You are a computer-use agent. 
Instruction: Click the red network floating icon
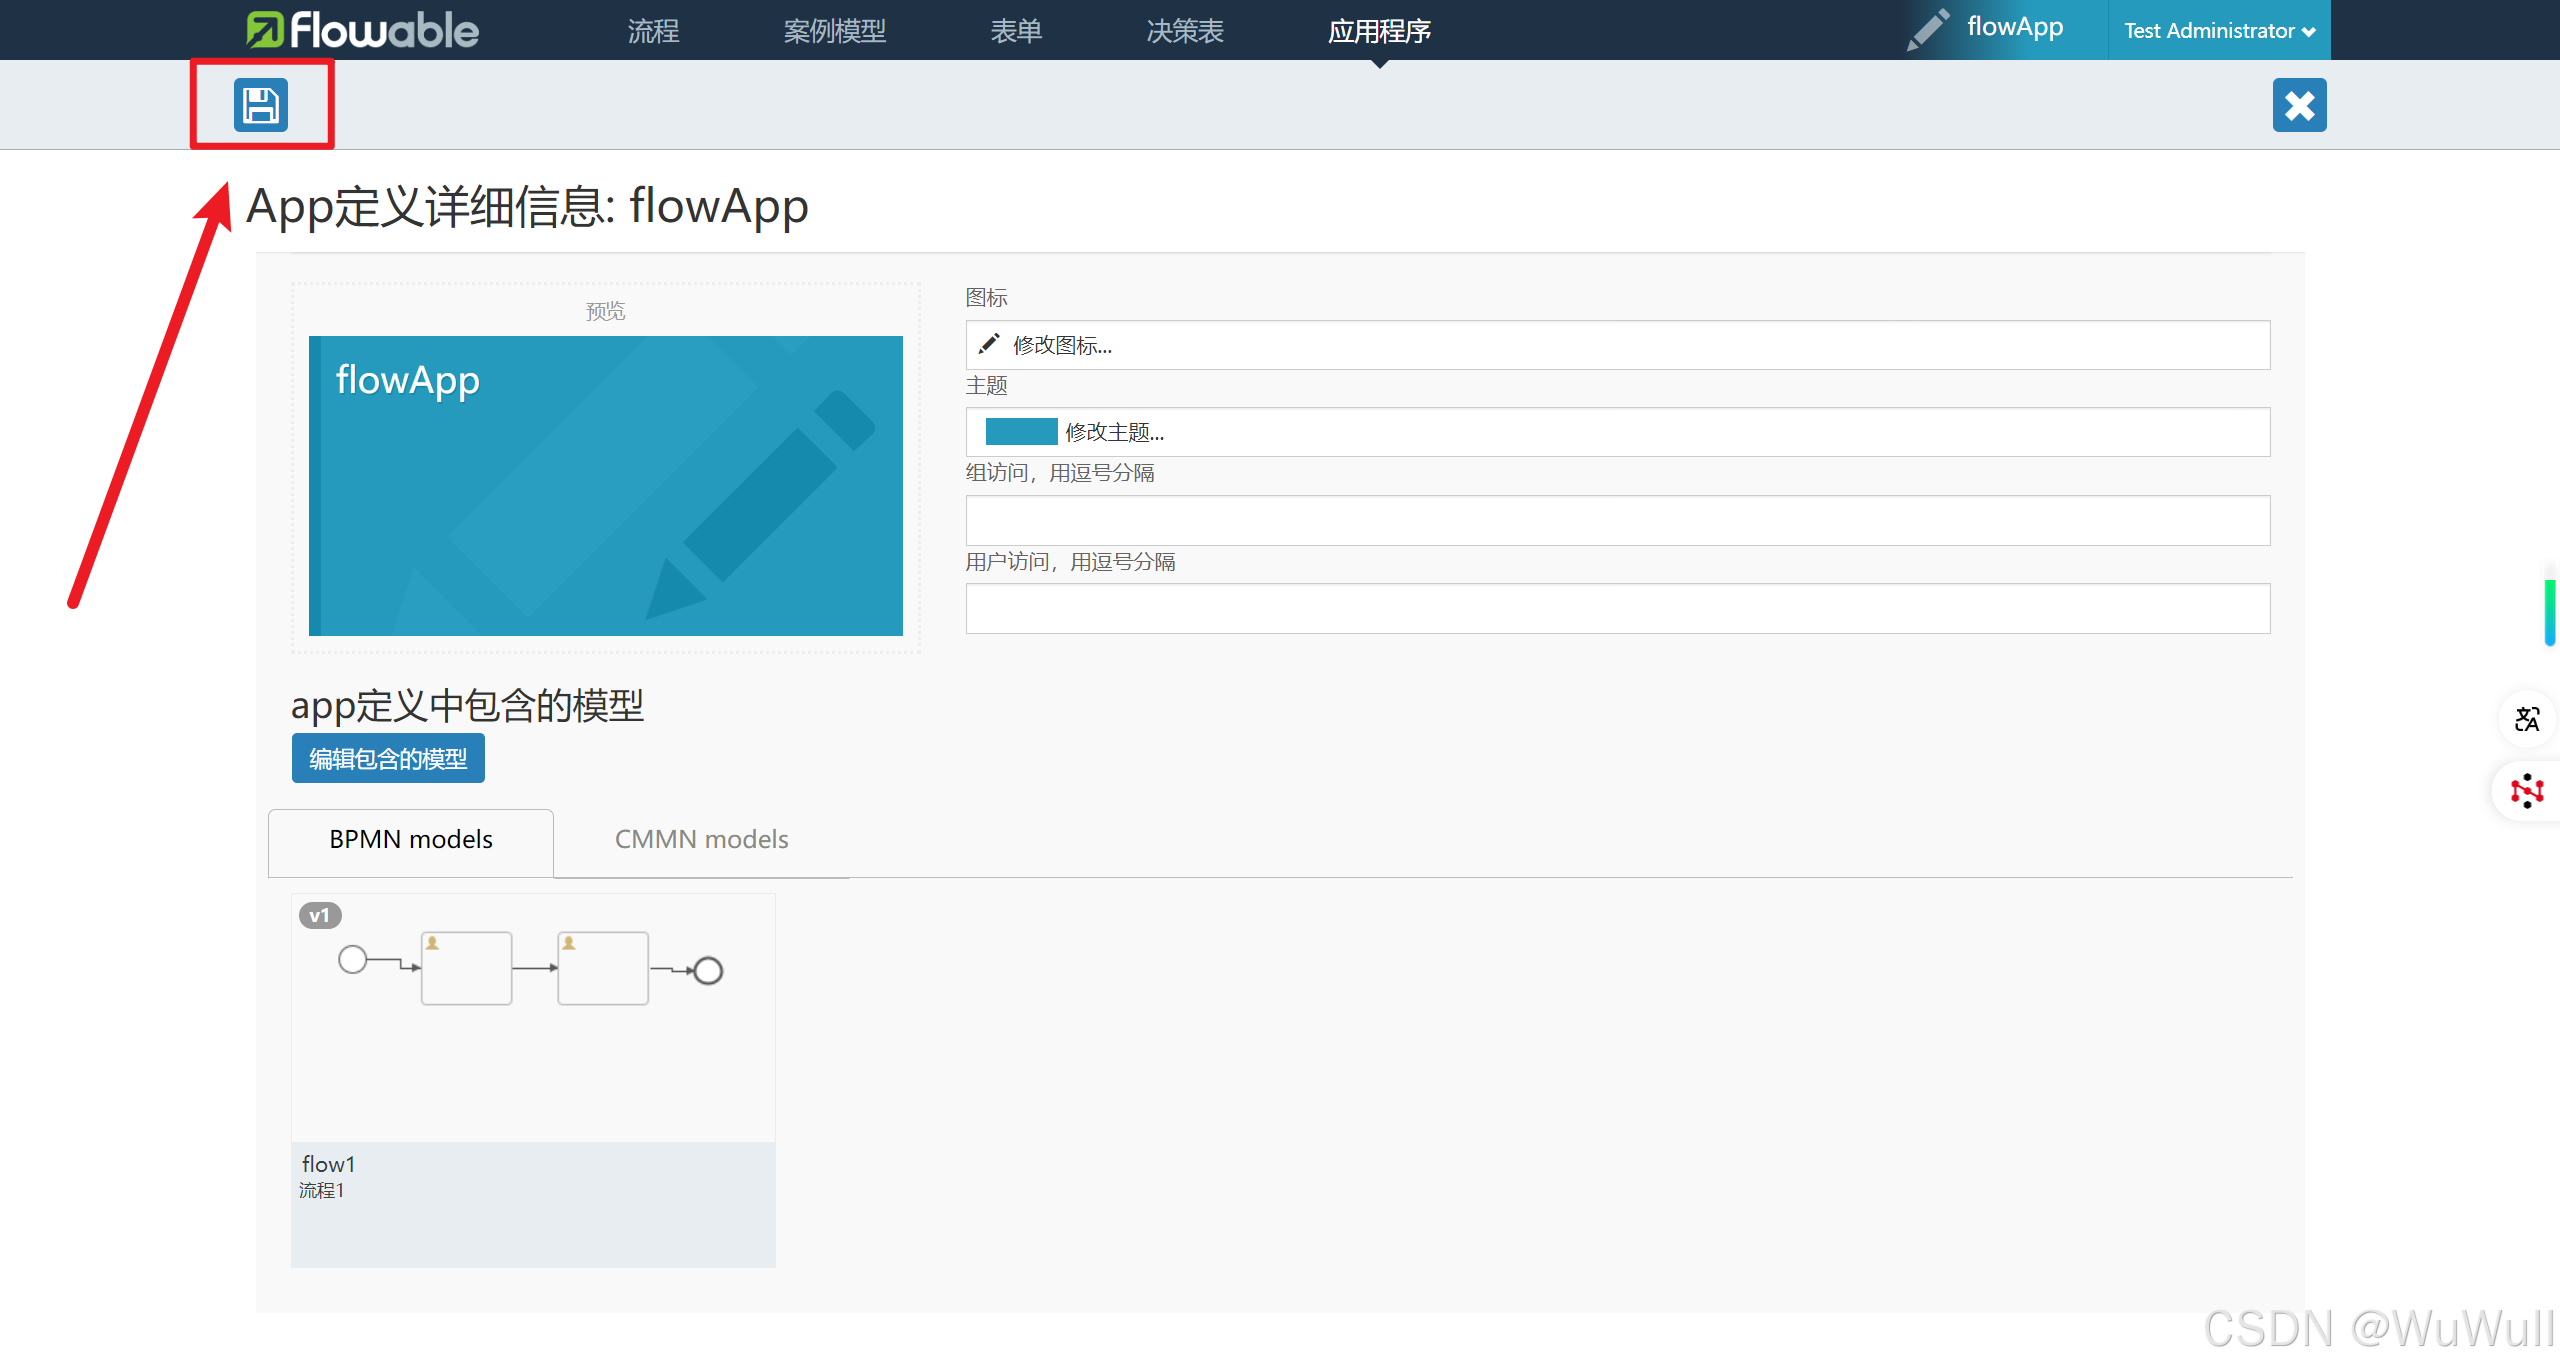[x=2527, y=791]
